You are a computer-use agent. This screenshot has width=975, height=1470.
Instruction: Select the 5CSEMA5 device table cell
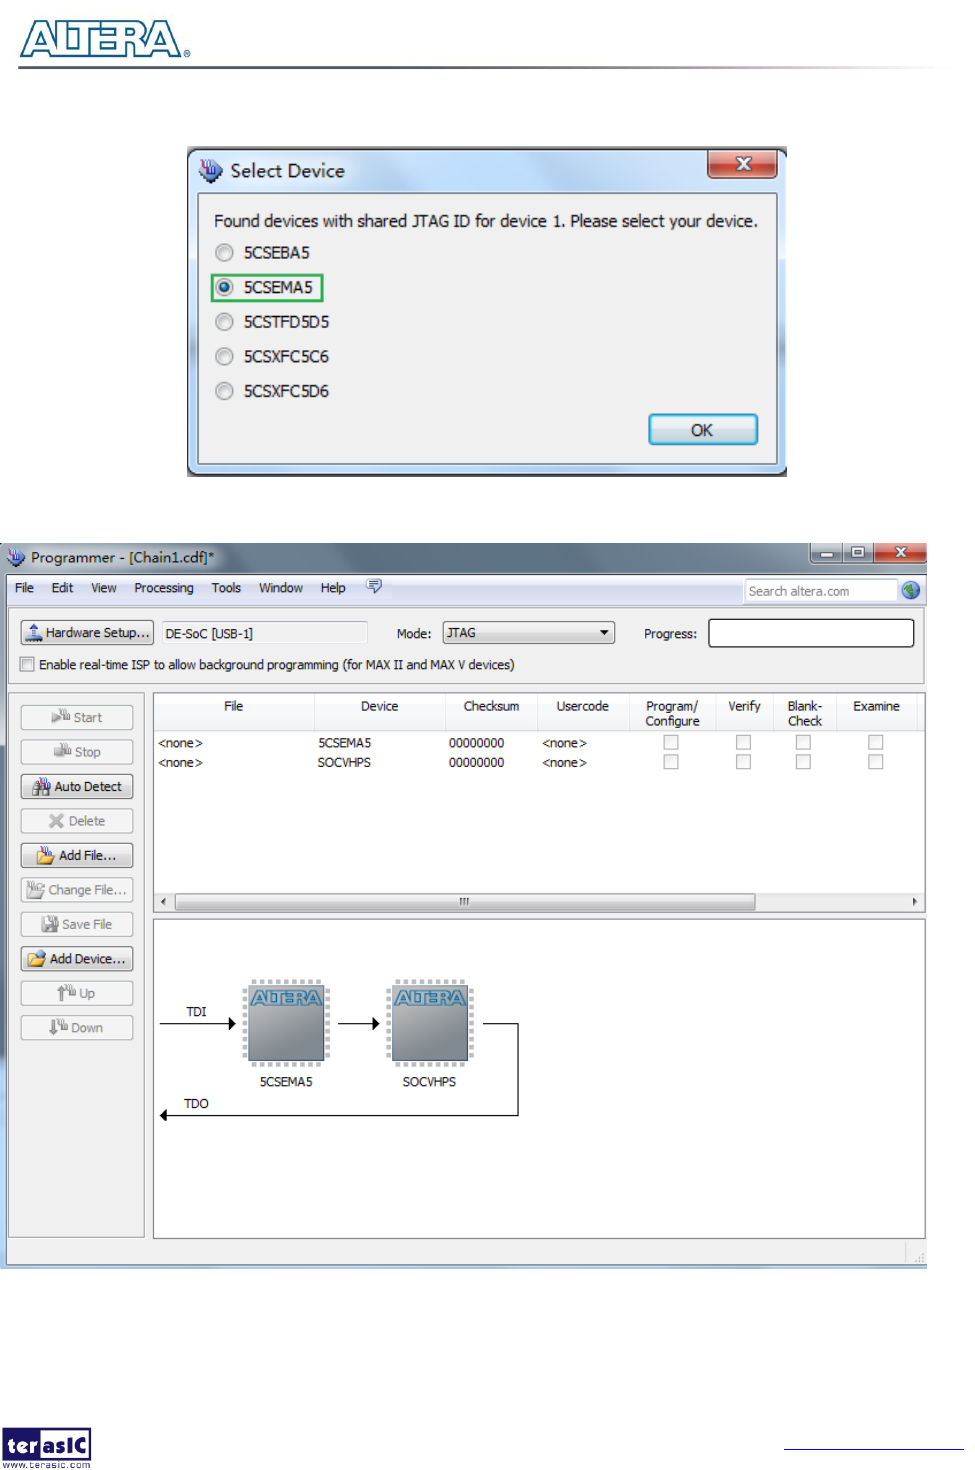(x=344, y=743)
